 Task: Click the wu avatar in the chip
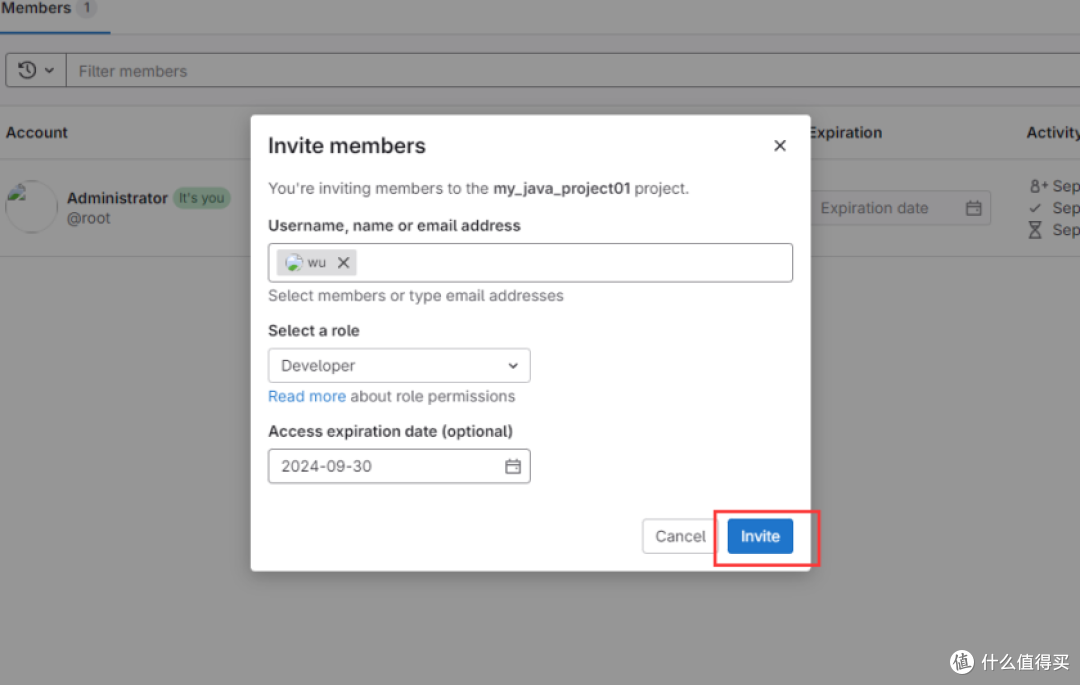pos(294,262)
